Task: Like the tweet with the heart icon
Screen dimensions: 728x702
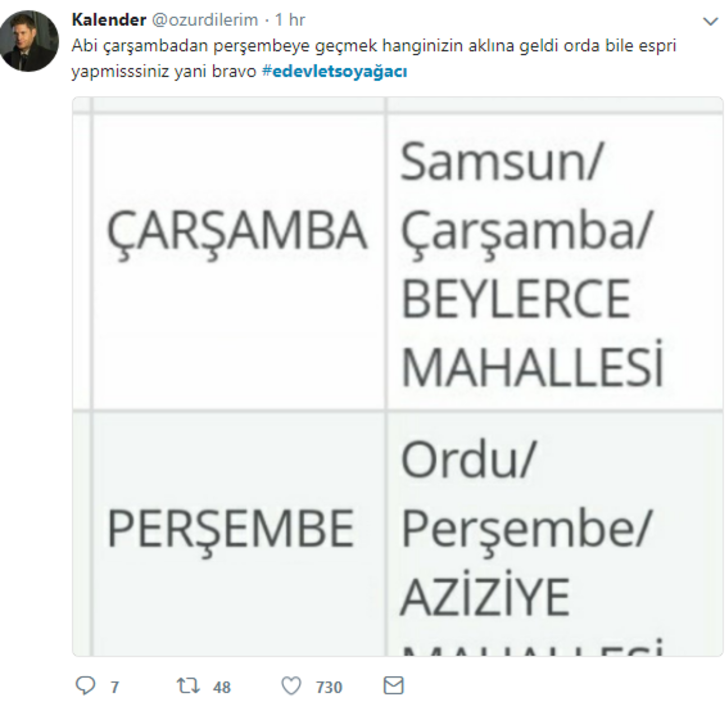Action: pyautogui.click(x=291, y=686)
